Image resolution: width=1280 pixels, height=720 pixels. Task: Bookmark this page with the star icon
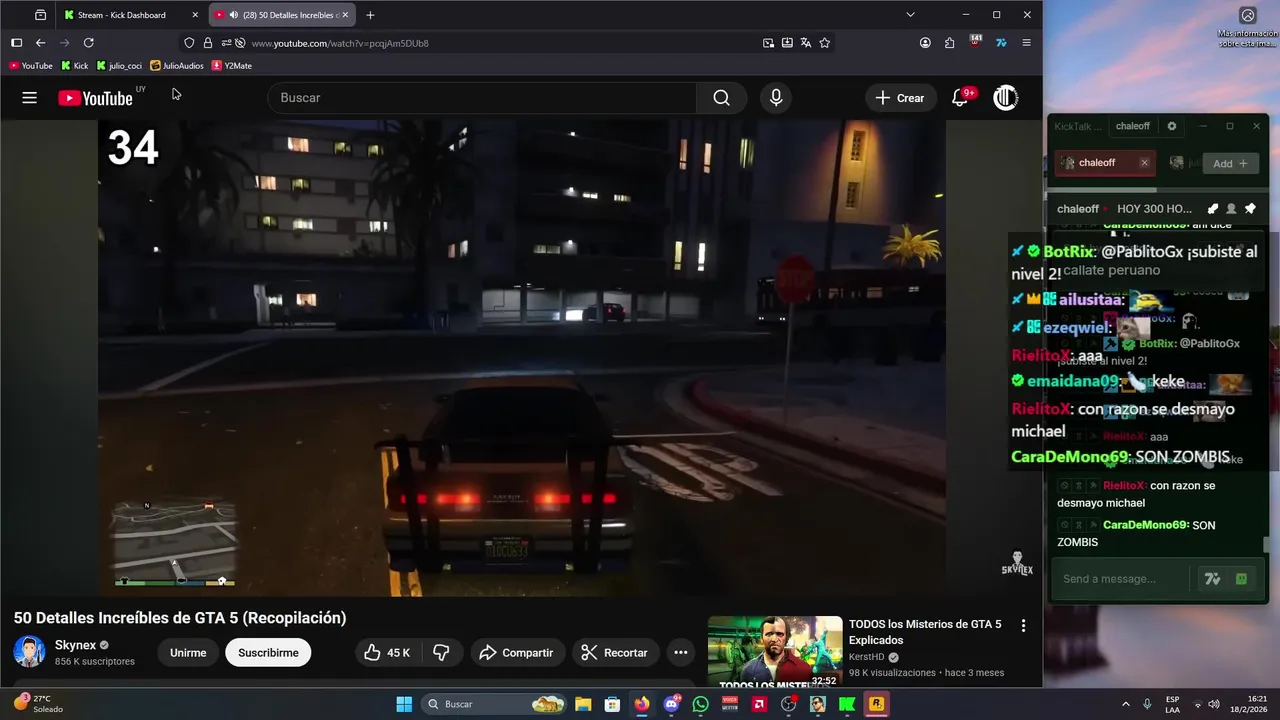click(824, 43)
